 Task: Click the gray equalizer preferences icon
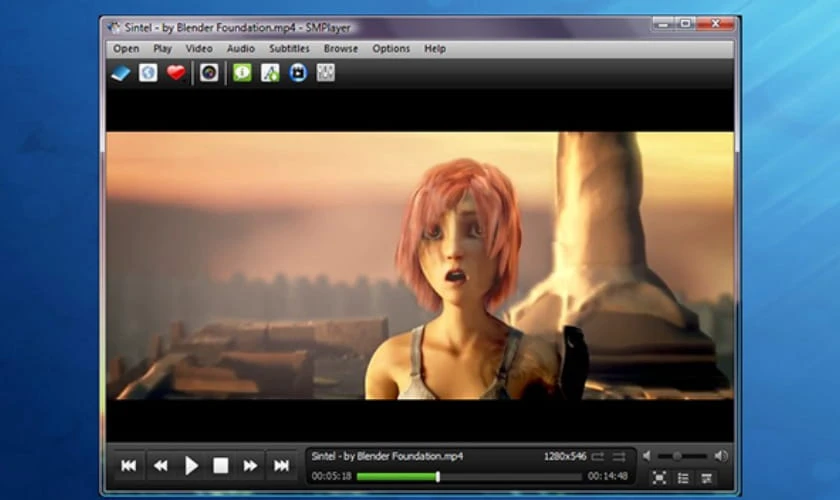pyautogui.click(x=326, y=72)
